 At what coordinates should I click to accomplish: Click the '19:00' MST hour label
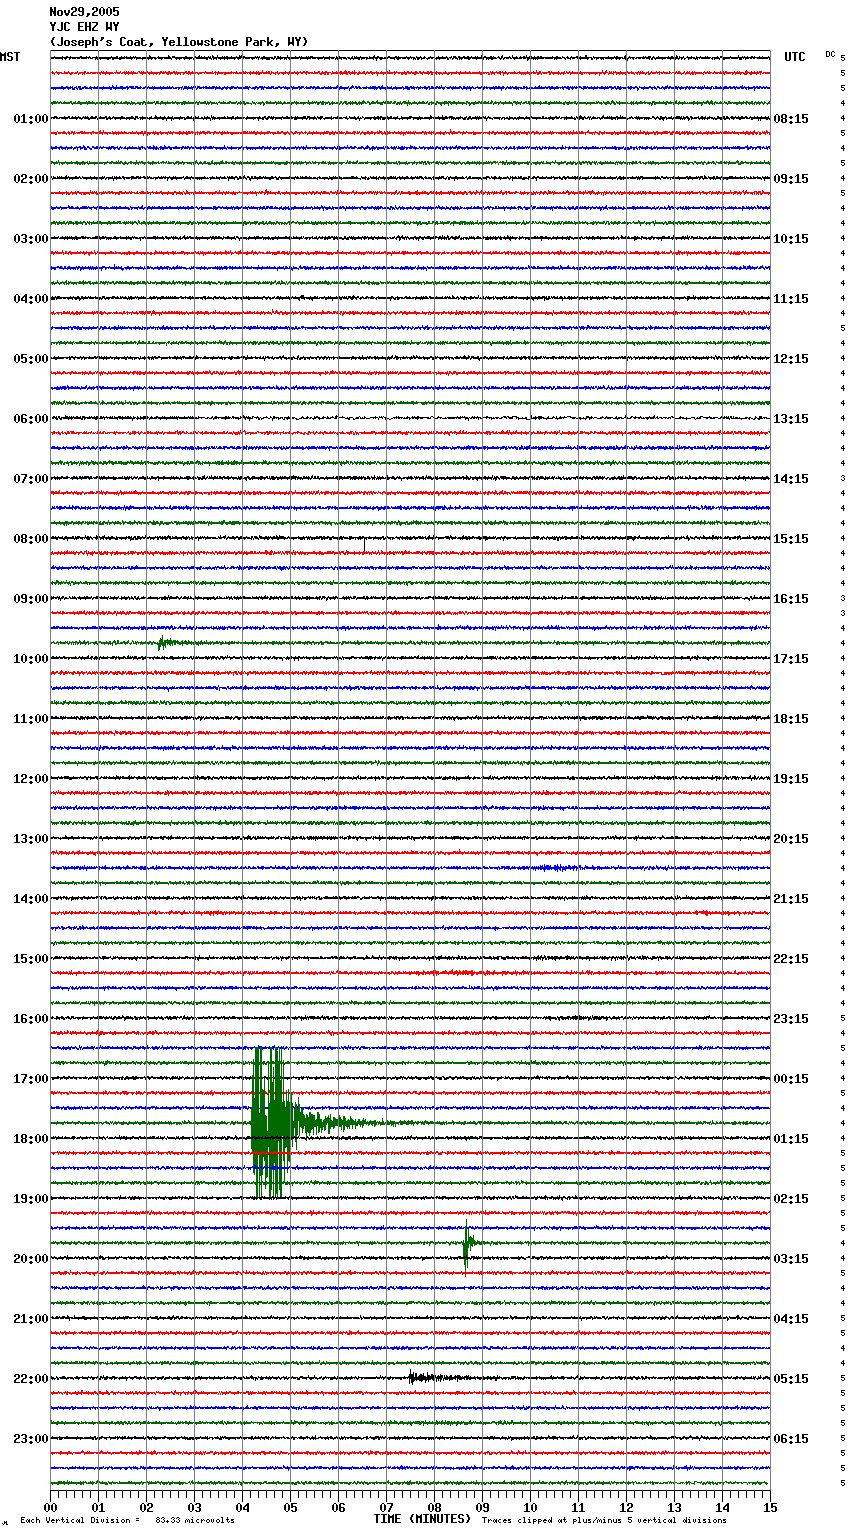[x=30, y=1199]
